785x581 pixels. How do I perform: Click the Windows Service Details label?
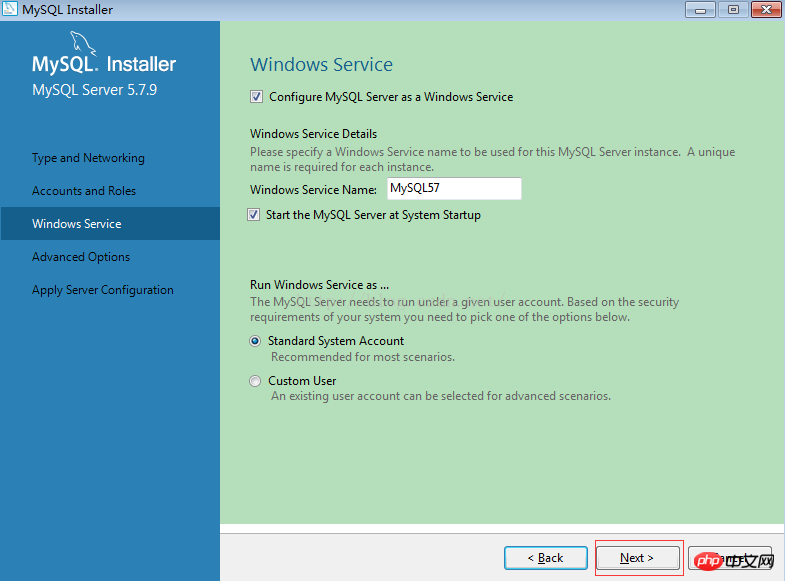[313, 134]
